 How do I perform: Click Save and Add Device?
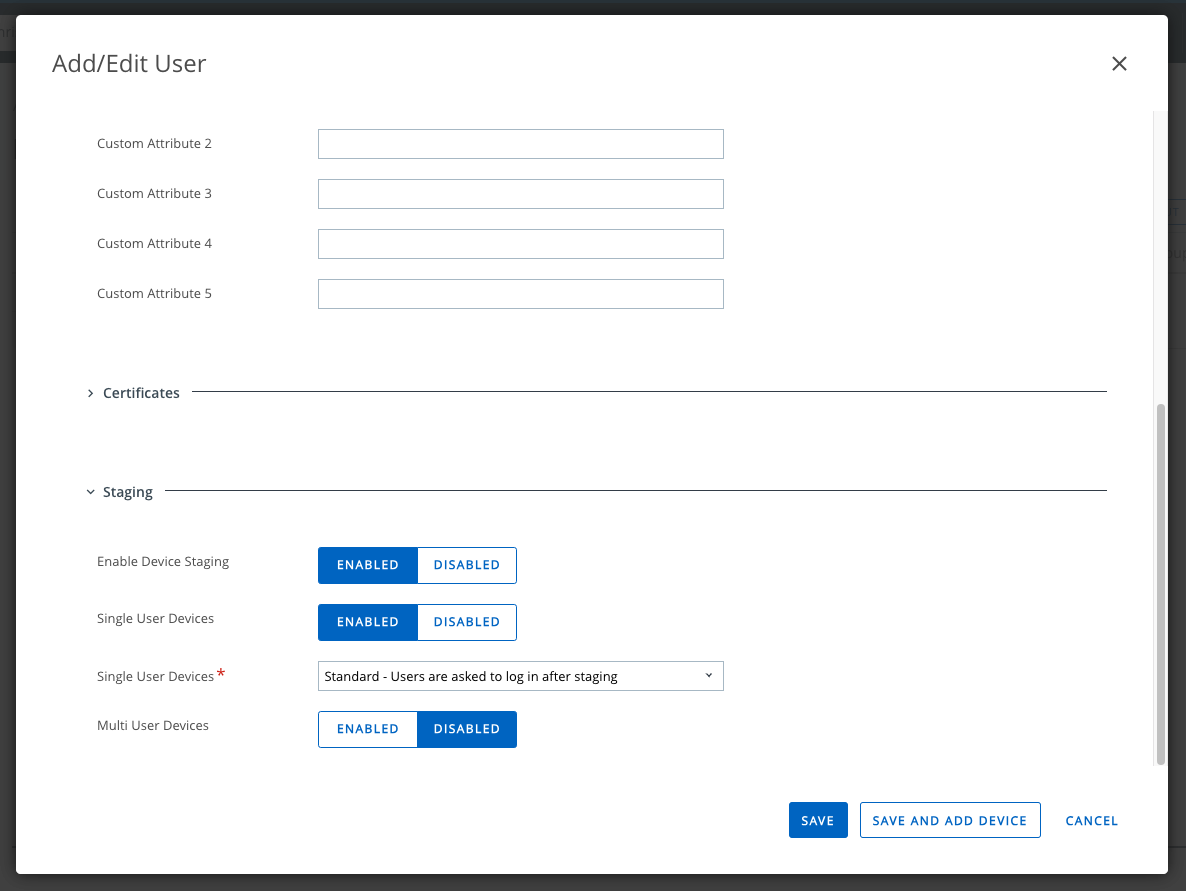click(949, 820)
